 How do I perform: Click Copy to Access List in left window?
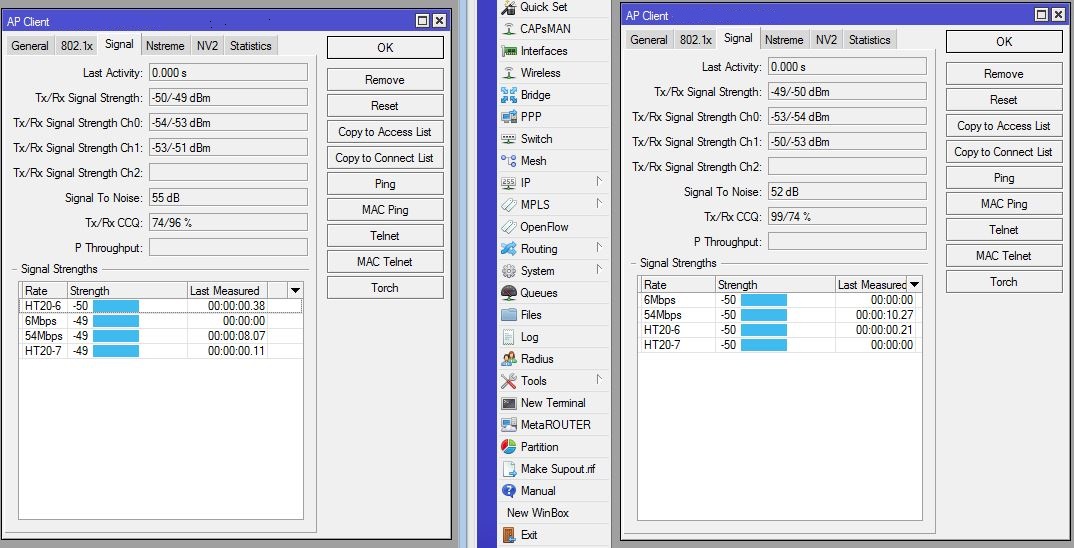coord(385,132)
